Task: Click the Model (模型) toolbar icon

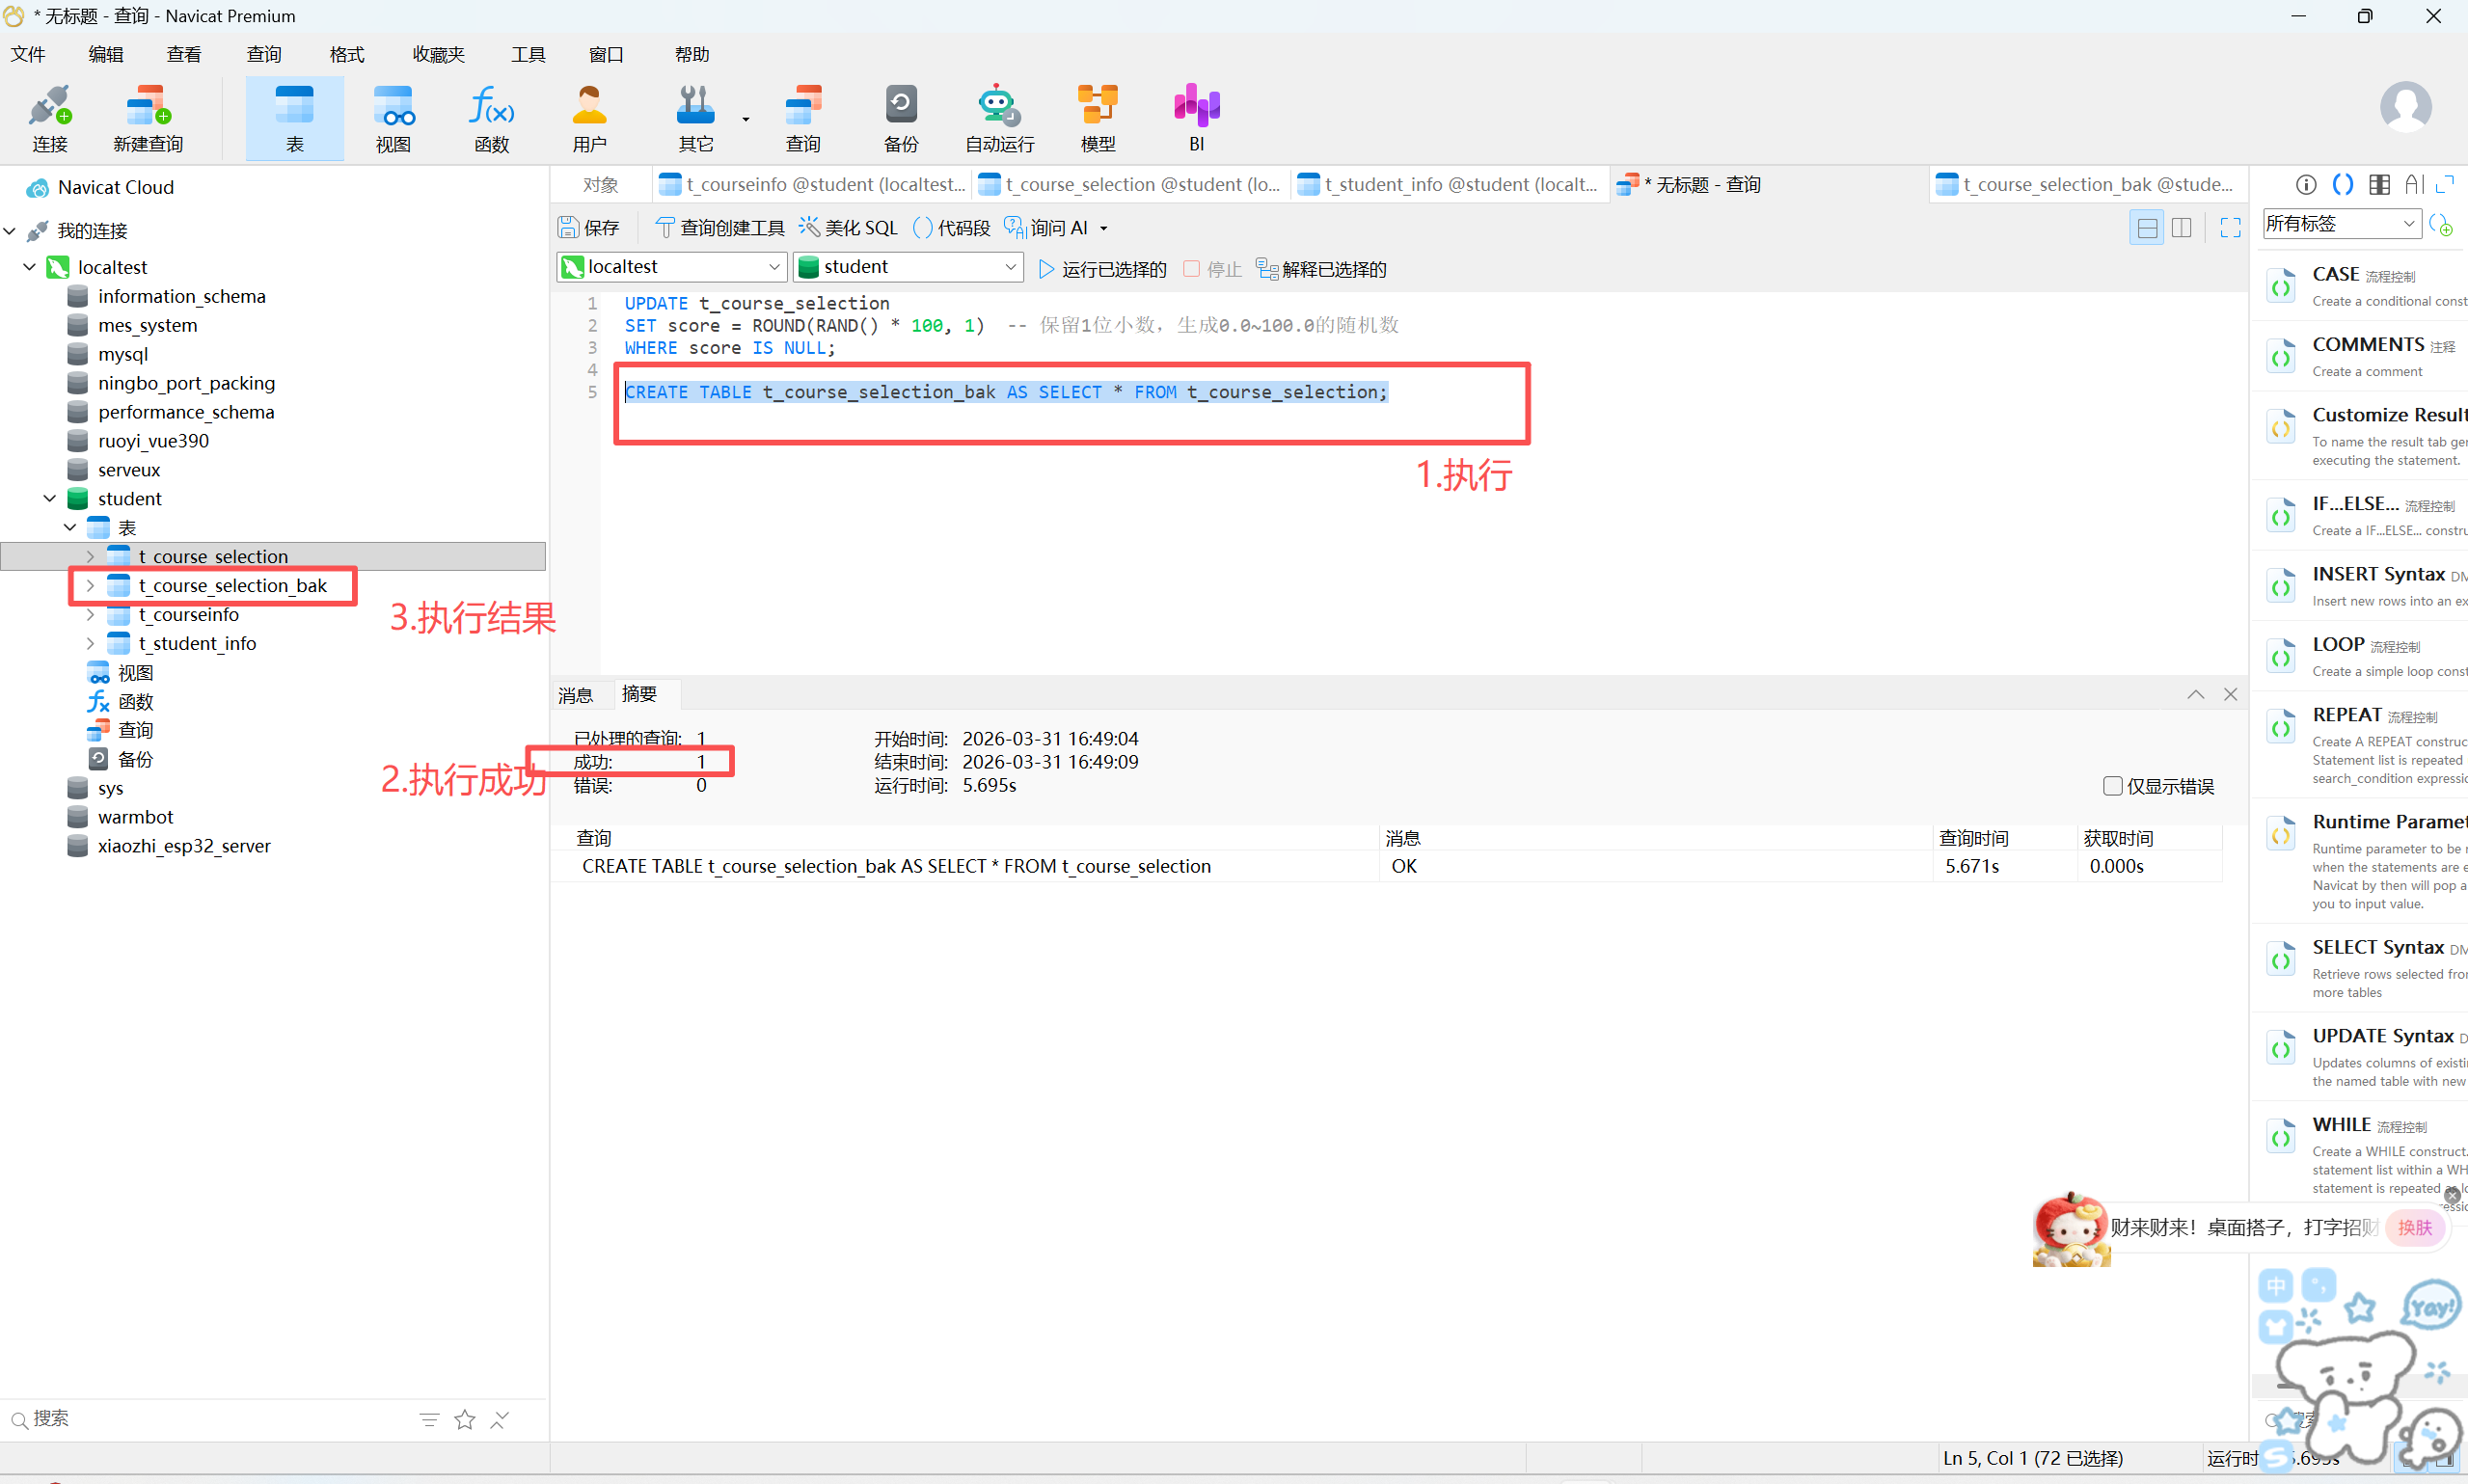Action: 1097,118
